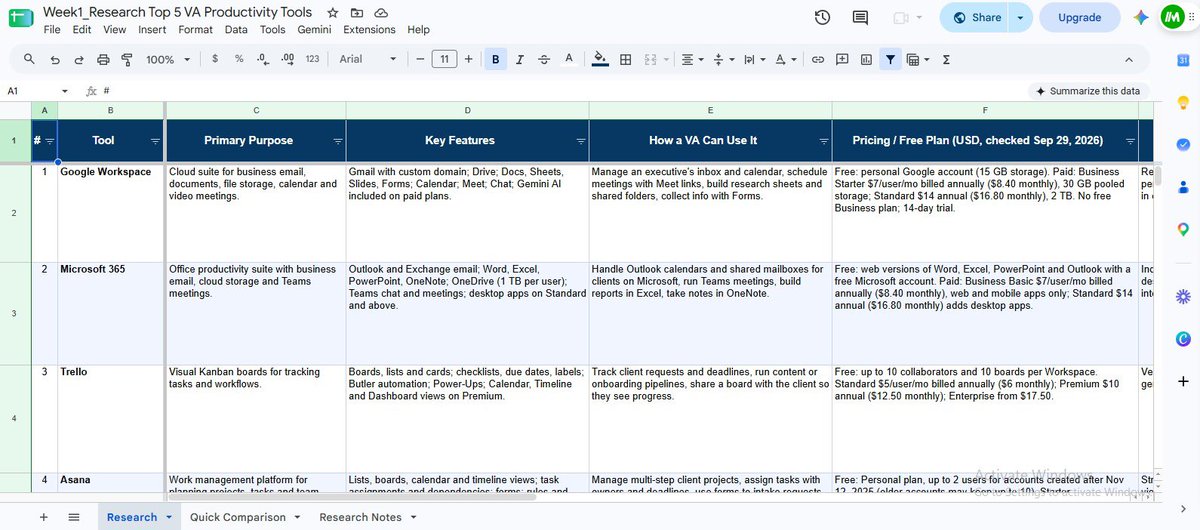
Task: Open Gemini sparkle panel
Action: pyautogui.click(x=1141, y=17)
